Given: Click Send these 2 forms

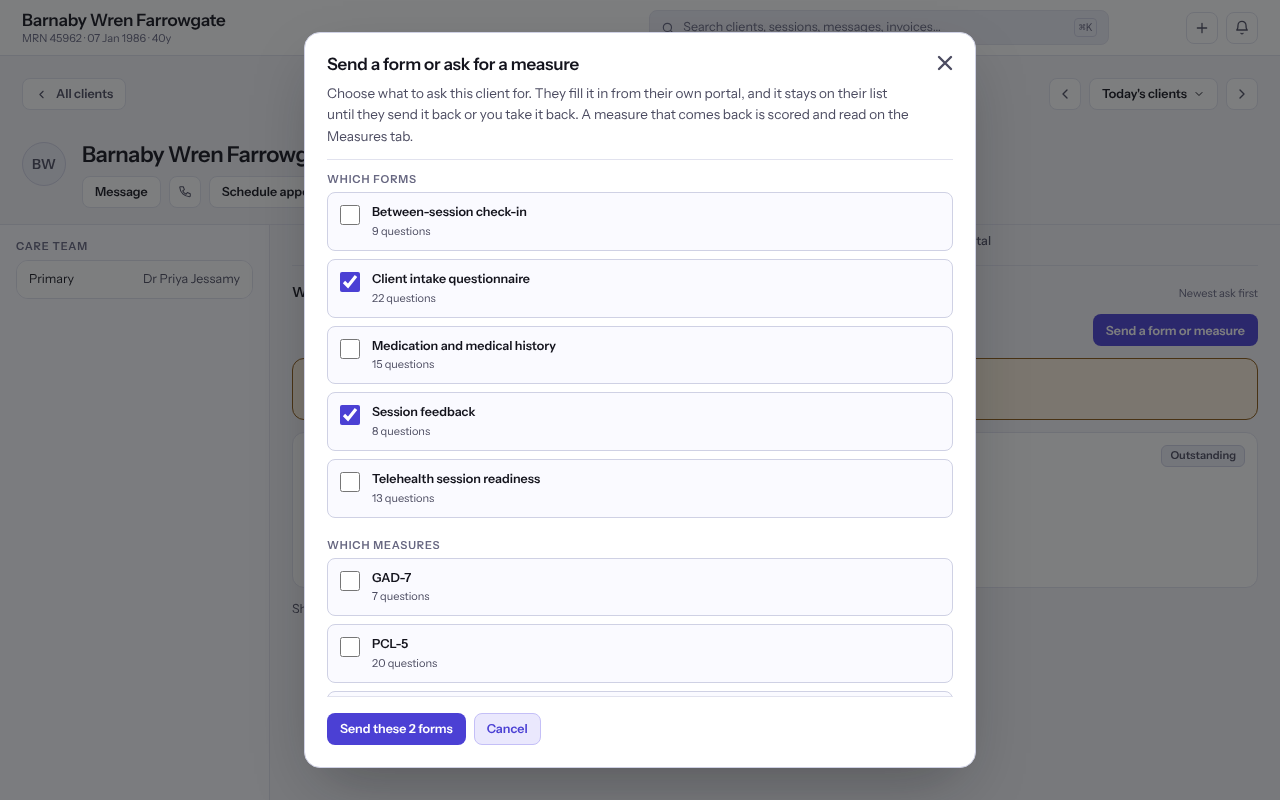Looking at the screenshot, I should (396, 729).
